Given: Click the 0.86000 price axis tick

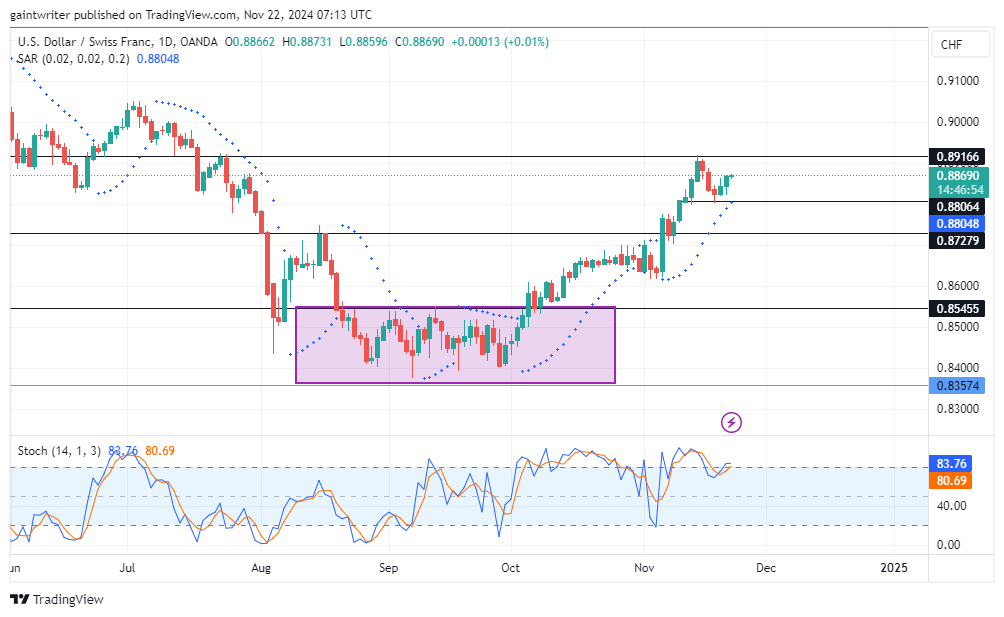Looking at the screenshot, I should [x=958, y=285].
